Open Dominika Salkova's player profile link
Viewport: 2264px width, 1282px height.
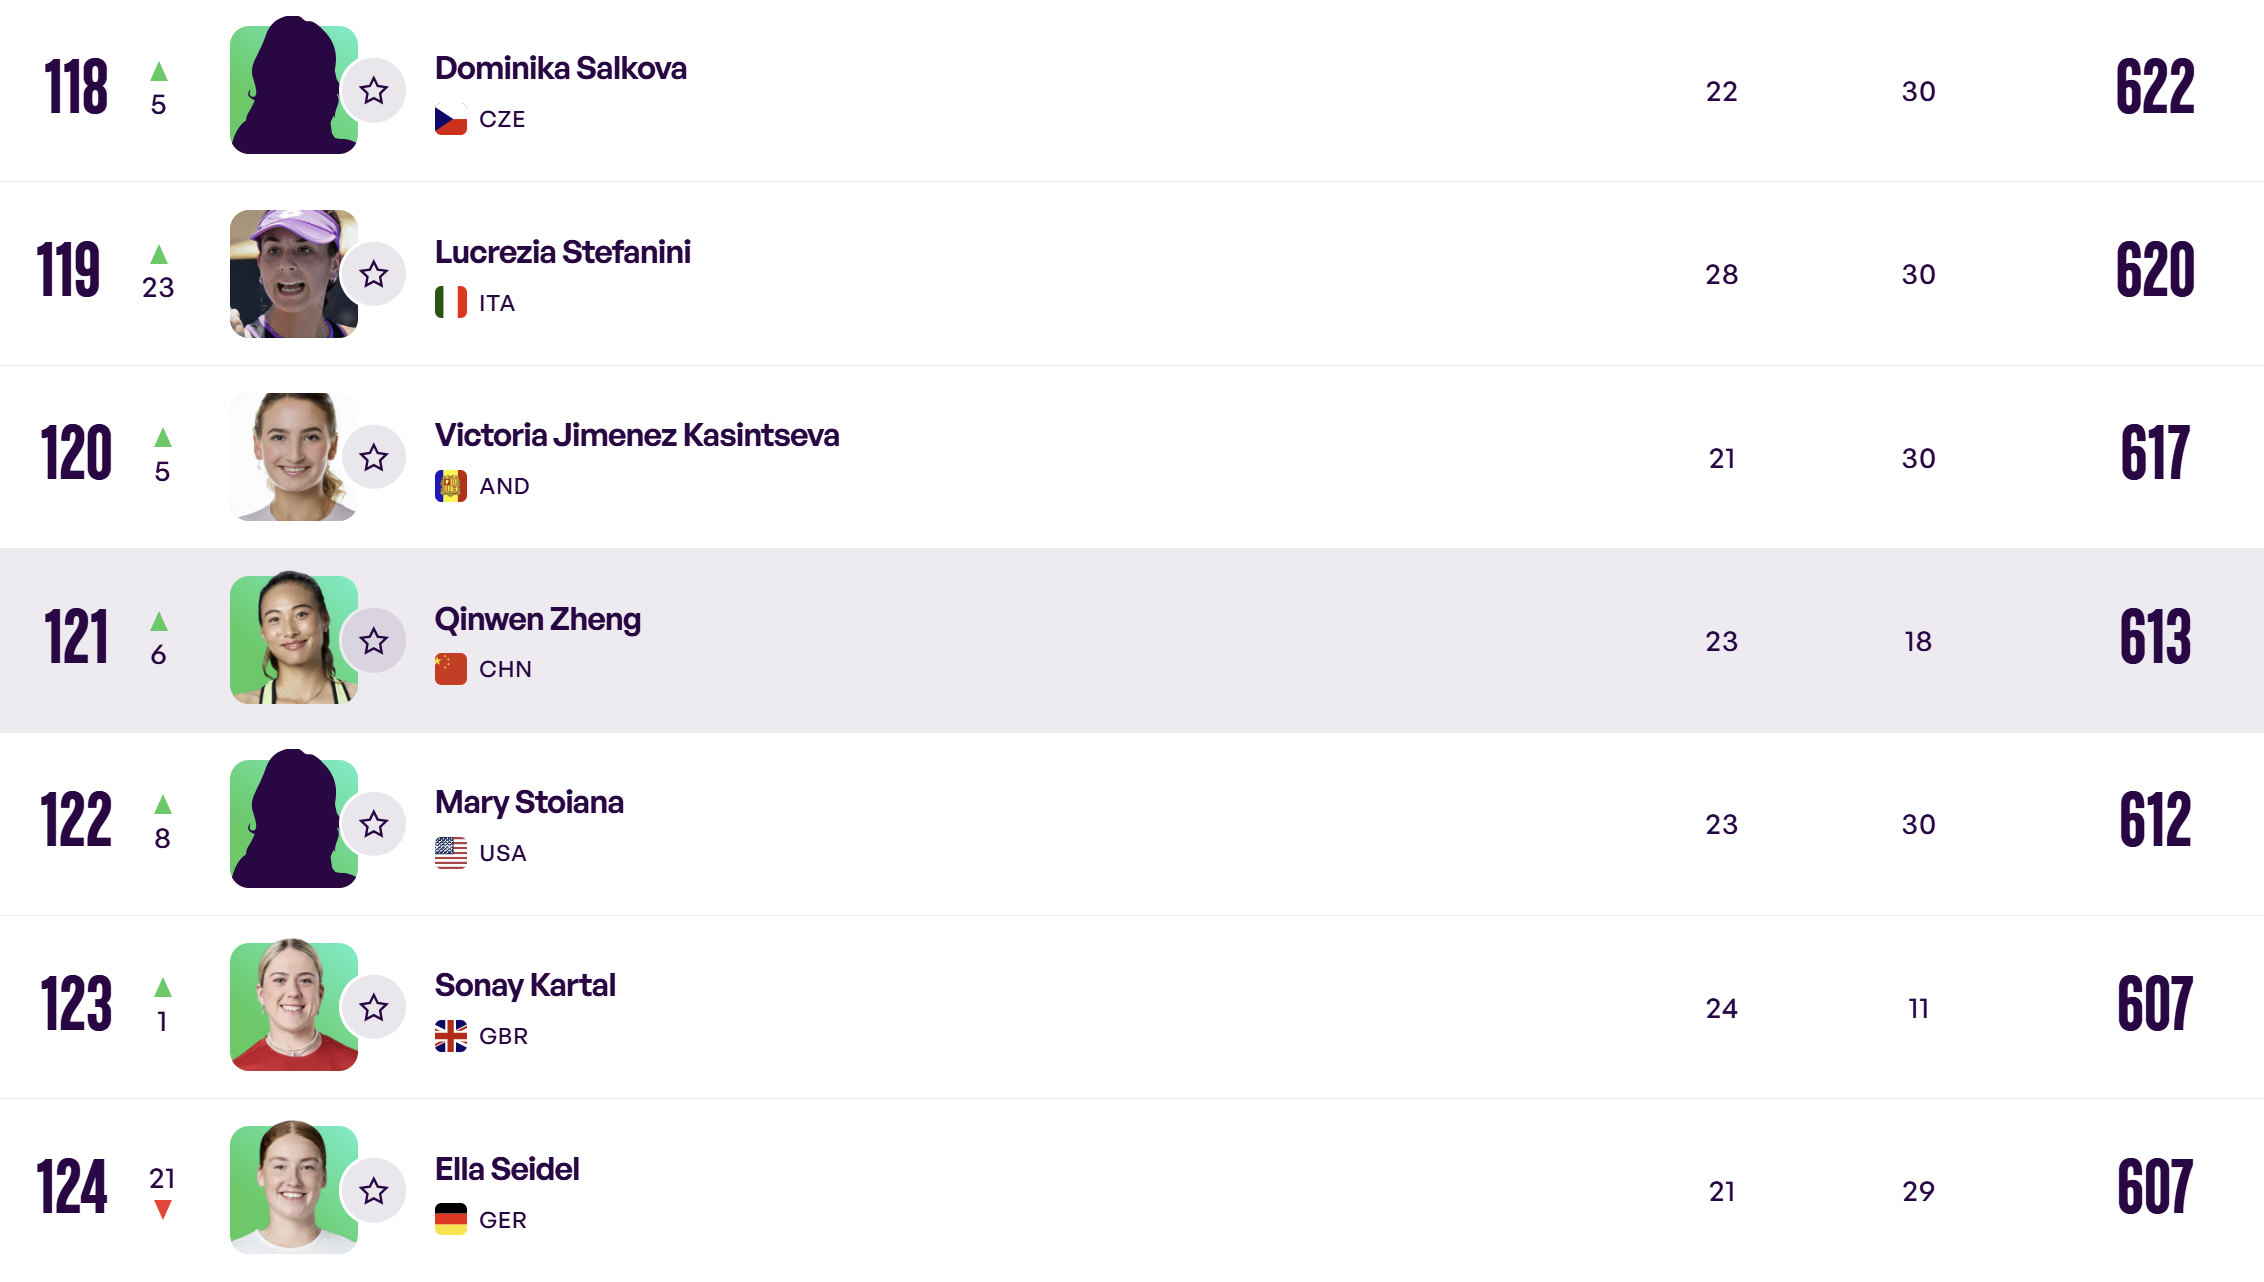coord(560,68)
